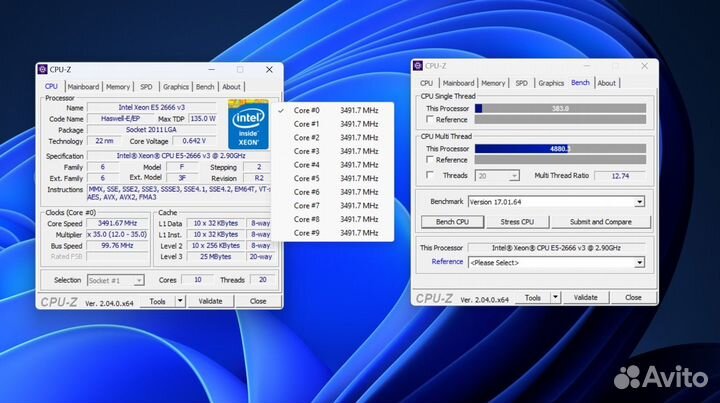This screenshot has width=720, height=403.
Task: Select CPU tab in left window
Action: (51, 86)
